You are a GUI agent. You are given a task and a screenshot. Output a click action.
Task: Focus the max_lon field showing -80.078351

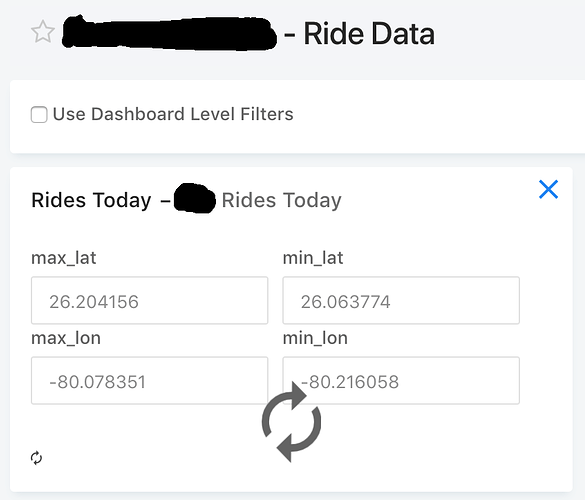tap(150, 381)
